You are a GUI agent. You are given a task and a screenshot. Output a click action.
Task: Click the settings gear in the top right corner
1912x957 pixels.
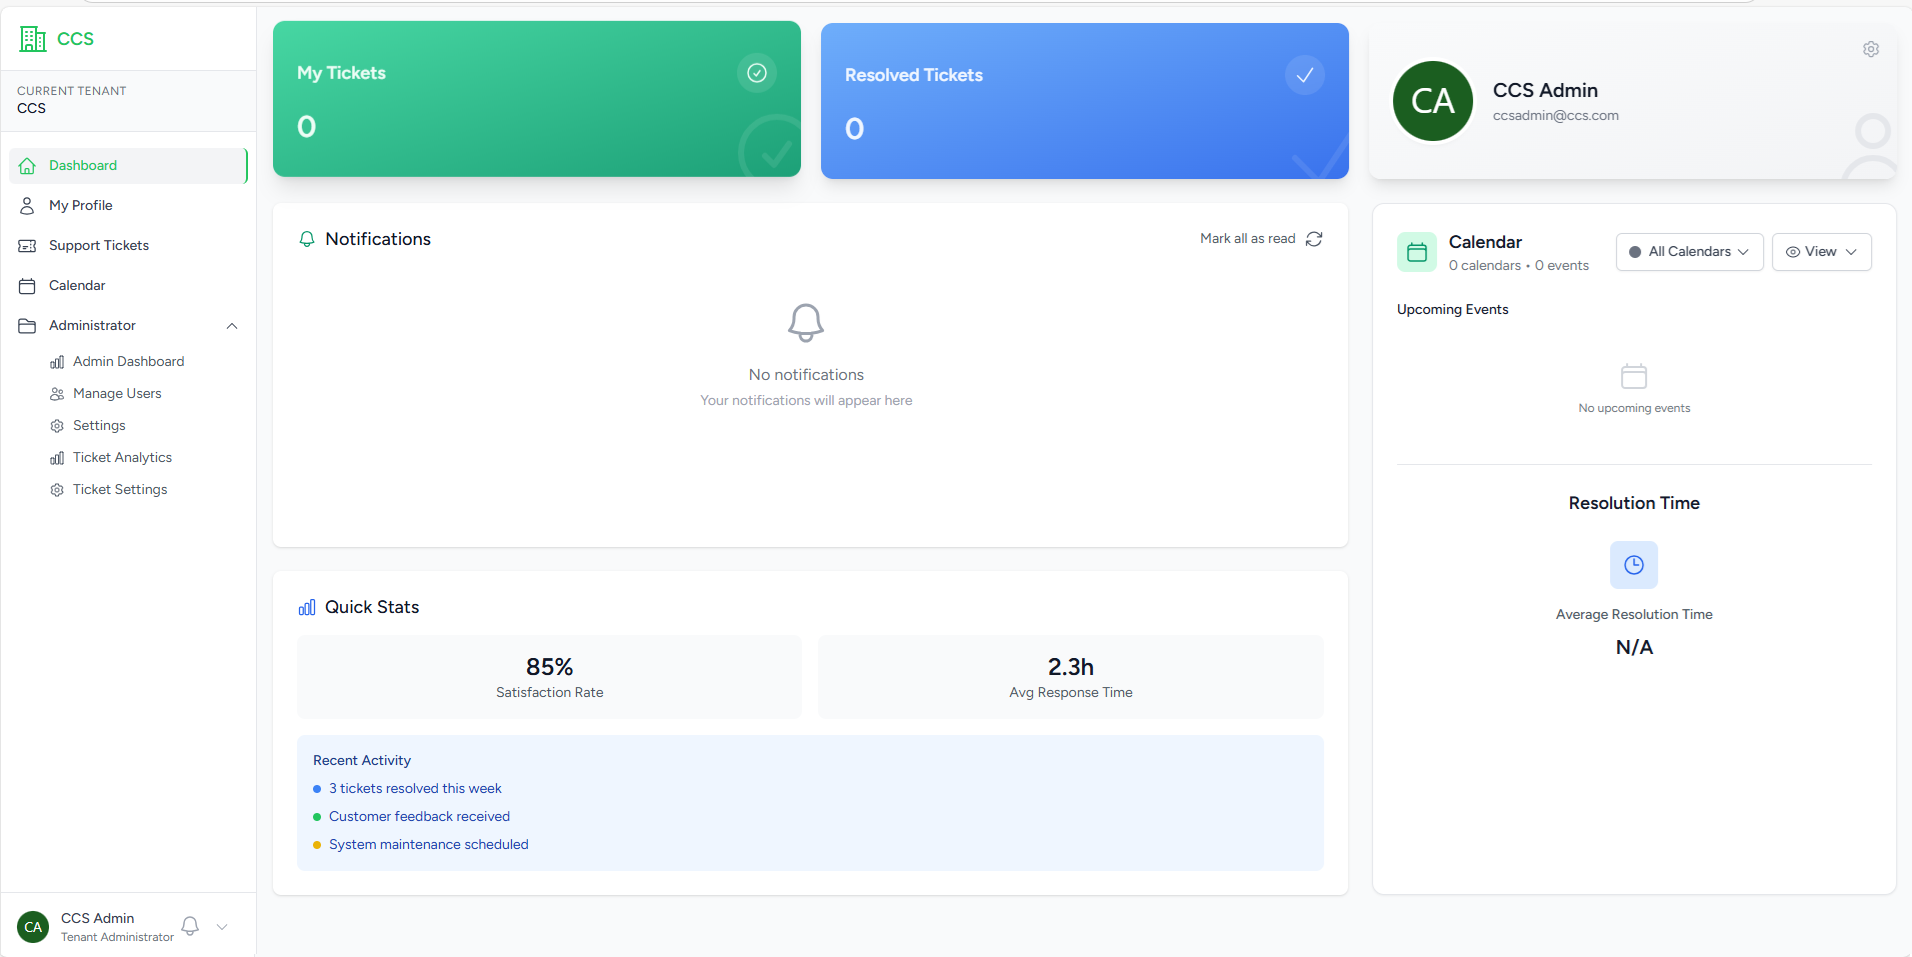click(x=1871, y=48)
